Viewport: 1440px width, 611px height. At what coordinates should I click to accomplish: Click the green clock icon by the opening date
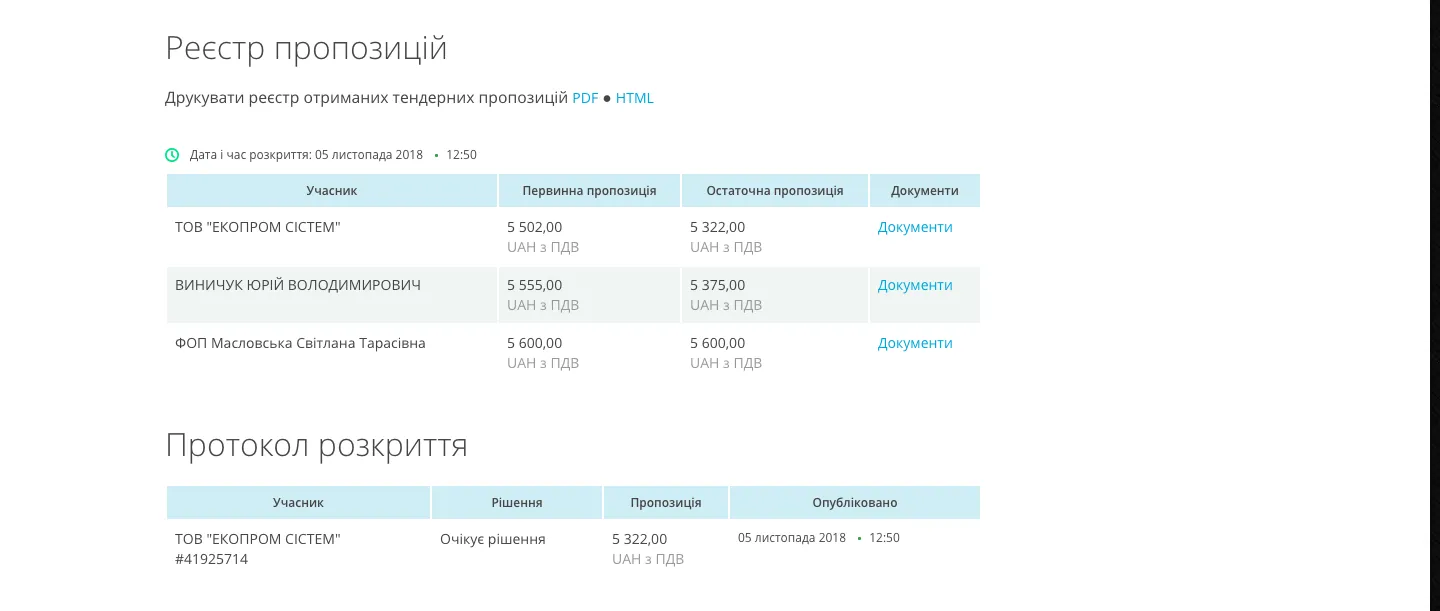pos(172,155)
